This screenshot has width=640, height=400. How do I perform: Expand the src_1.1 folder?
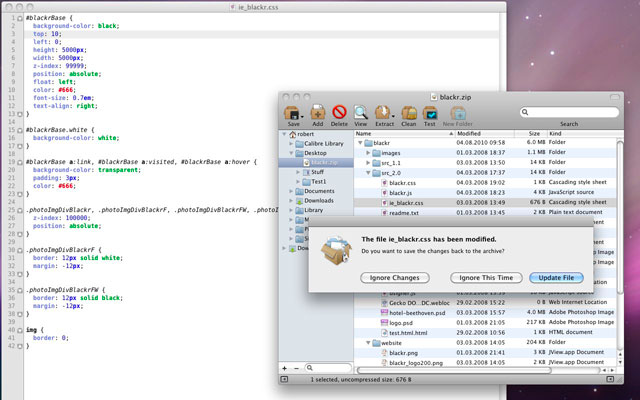(x=370, y=163)
